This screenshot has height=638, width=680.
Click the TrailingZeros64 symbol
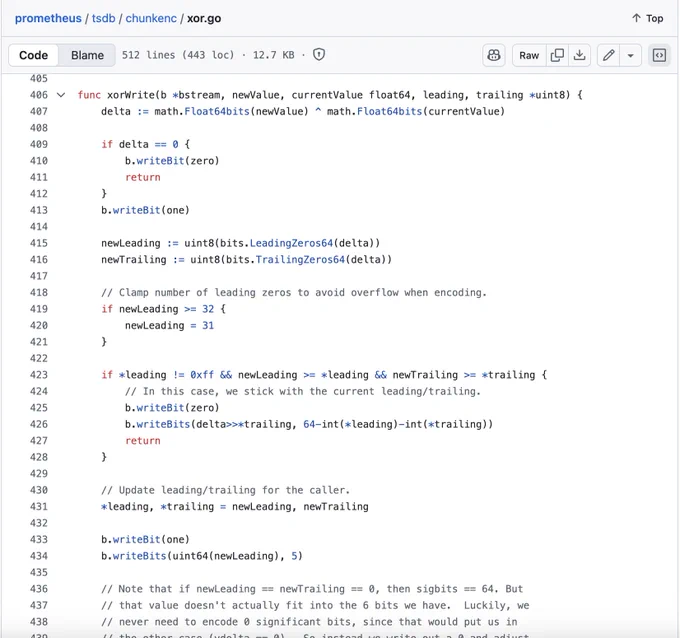pos(300,260)
